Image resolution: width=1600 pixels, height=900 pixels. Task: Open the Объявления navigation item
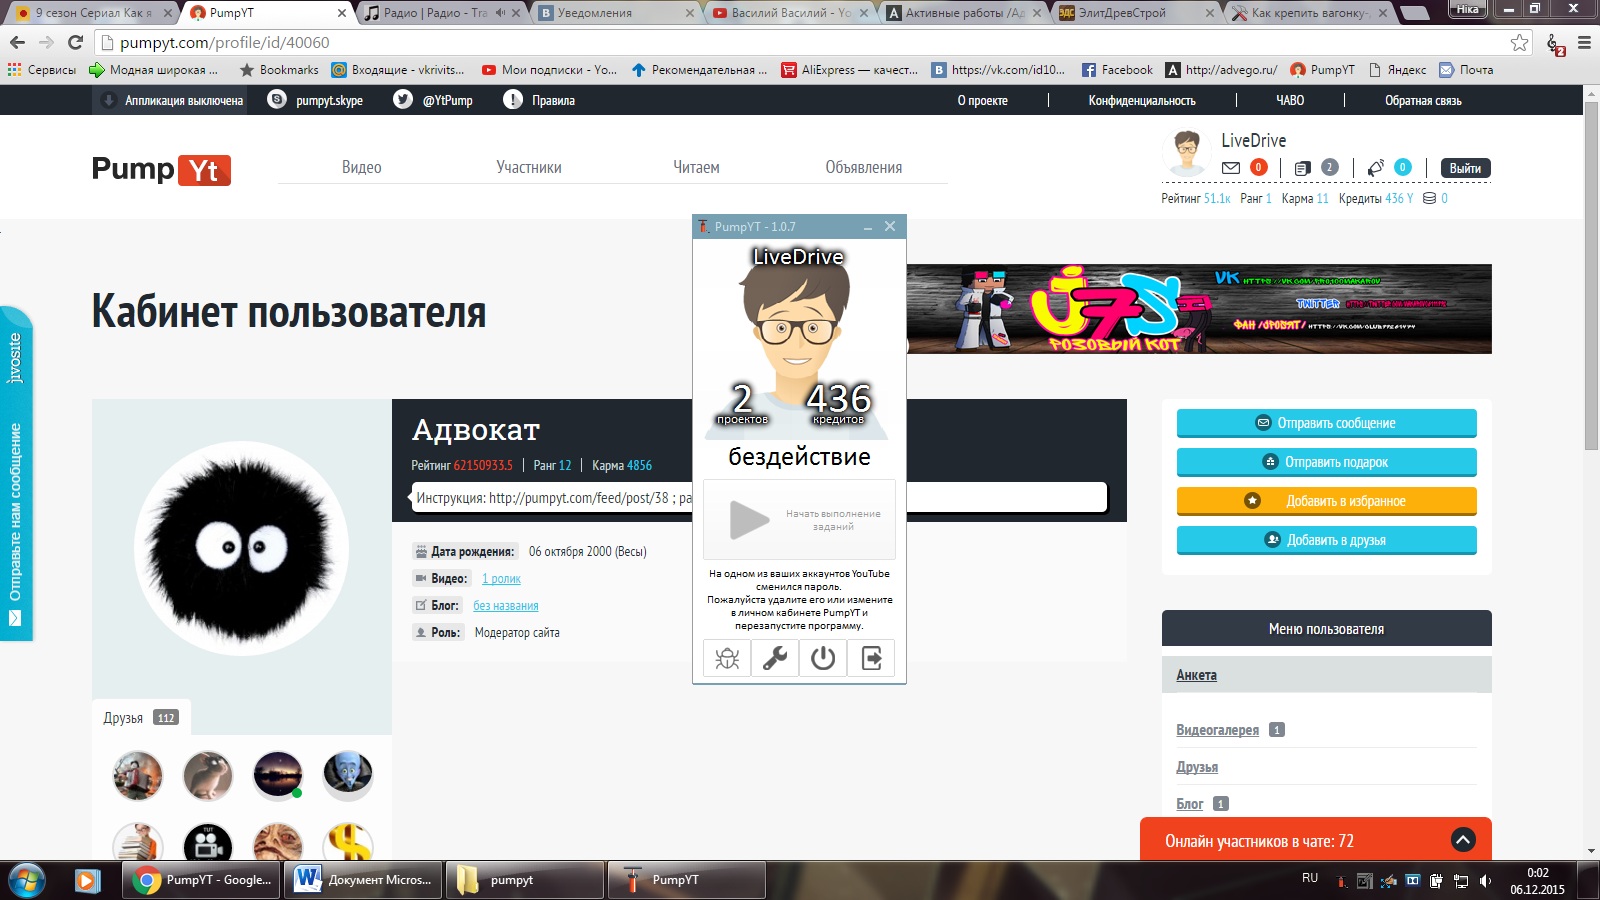click(864, 167)
